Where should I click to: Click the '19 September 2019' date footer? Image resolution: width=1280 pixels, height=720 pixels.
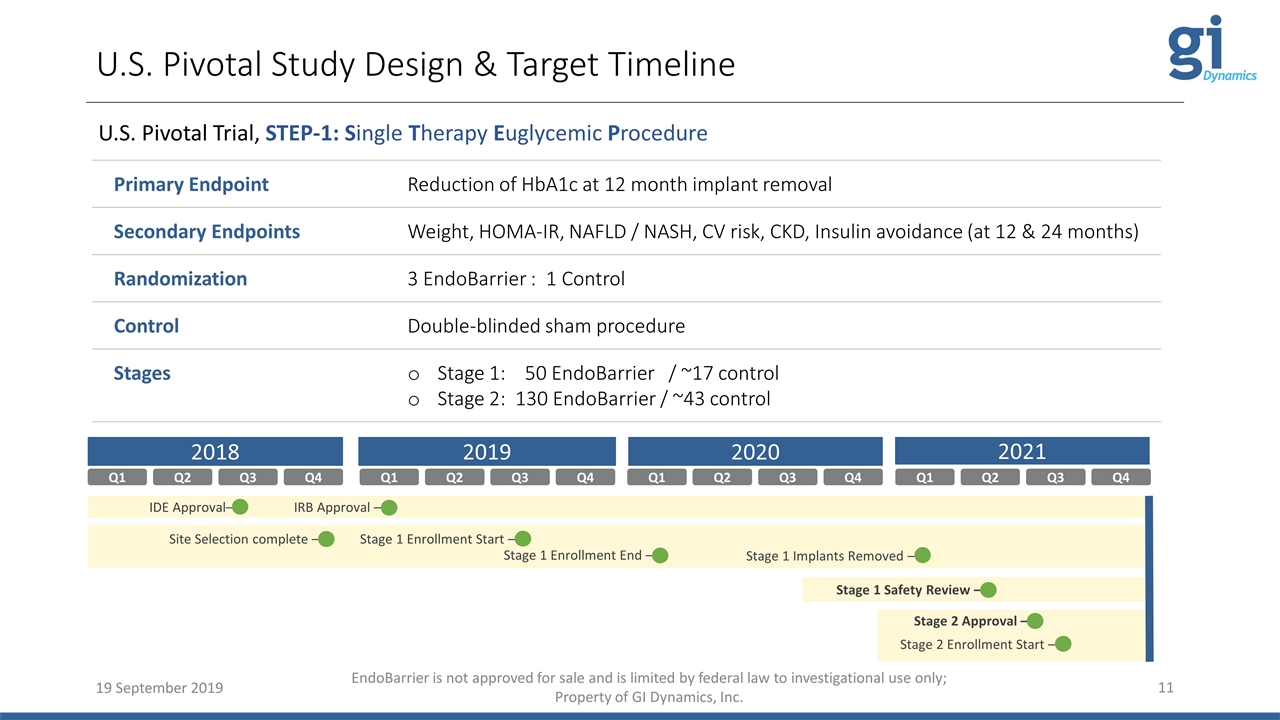[x=161, y=688]
